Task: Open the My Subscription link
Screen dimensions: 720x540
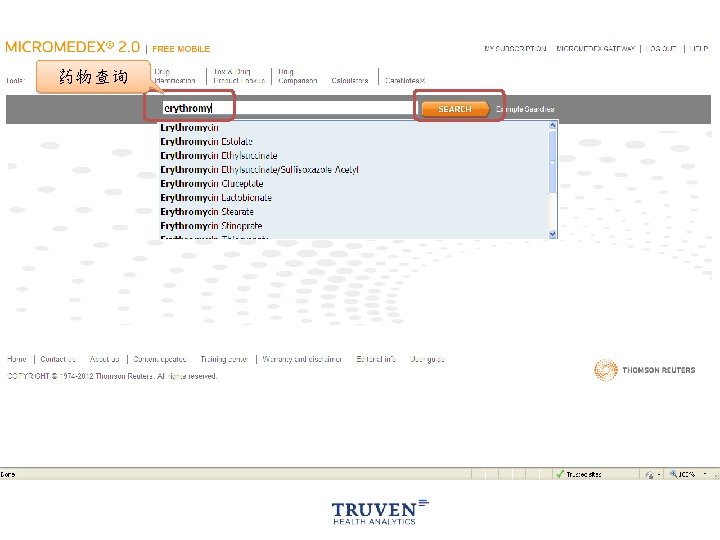Action: (x=515, y=48)
